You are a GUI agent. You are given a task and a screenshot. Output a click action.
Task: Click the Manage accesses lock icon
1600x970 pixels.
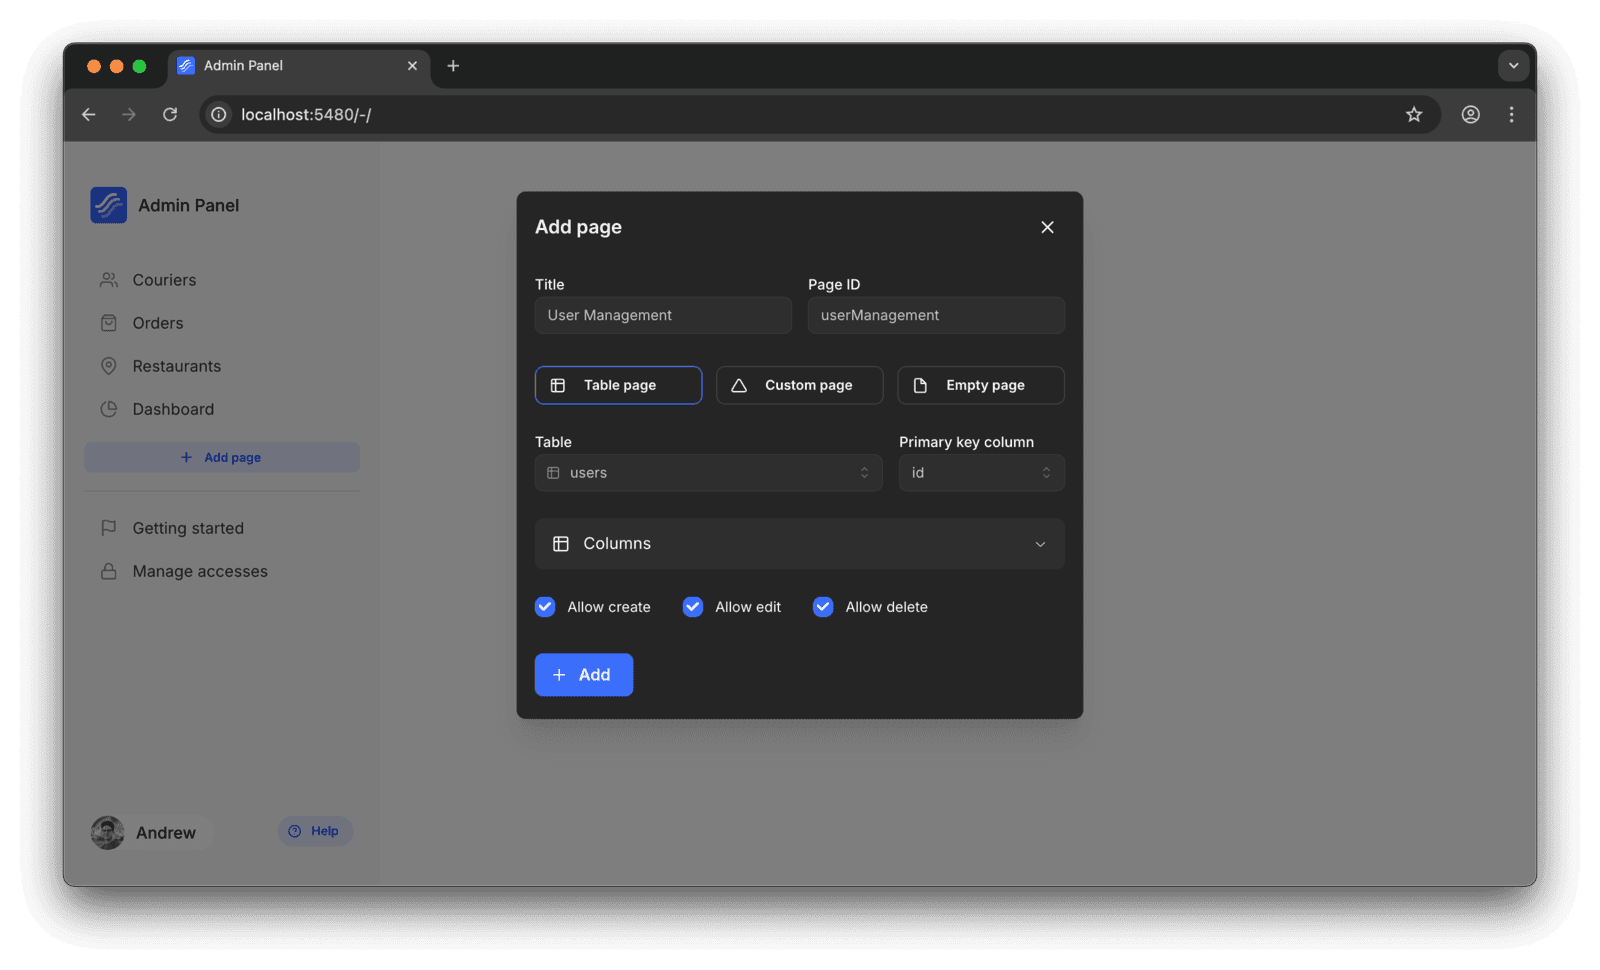coord(109,571)
